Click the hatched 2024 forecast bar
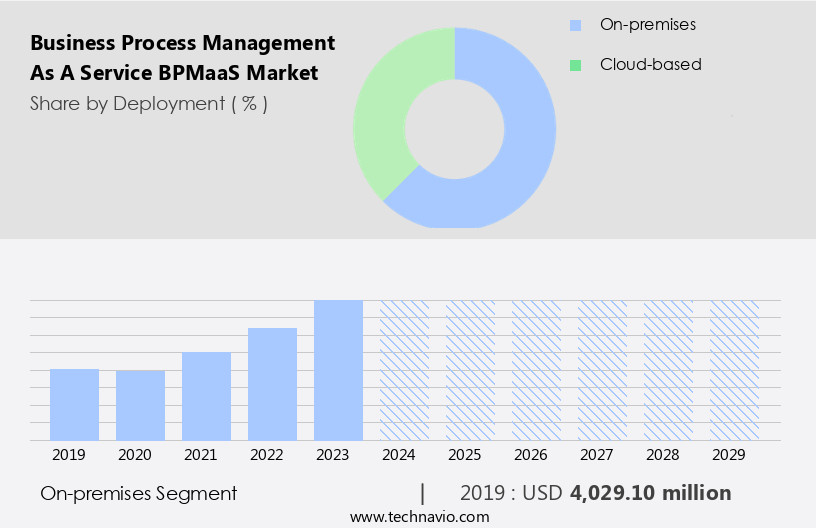 404,370
